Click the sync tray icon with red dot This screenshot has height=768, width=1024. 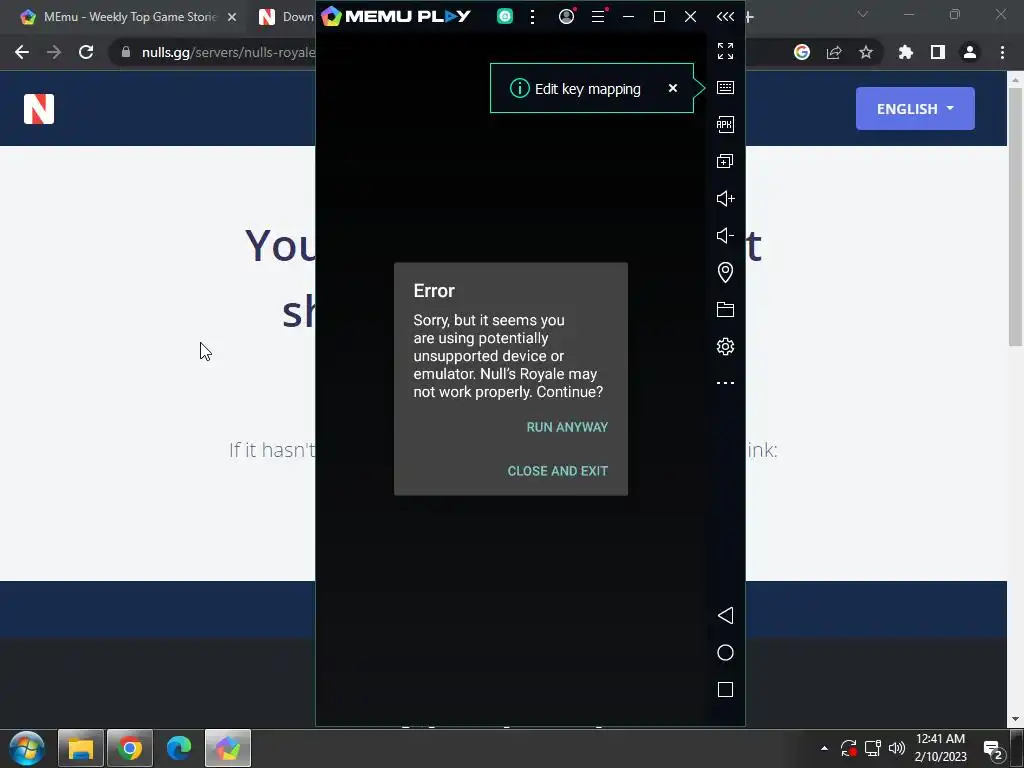(848, 748)
